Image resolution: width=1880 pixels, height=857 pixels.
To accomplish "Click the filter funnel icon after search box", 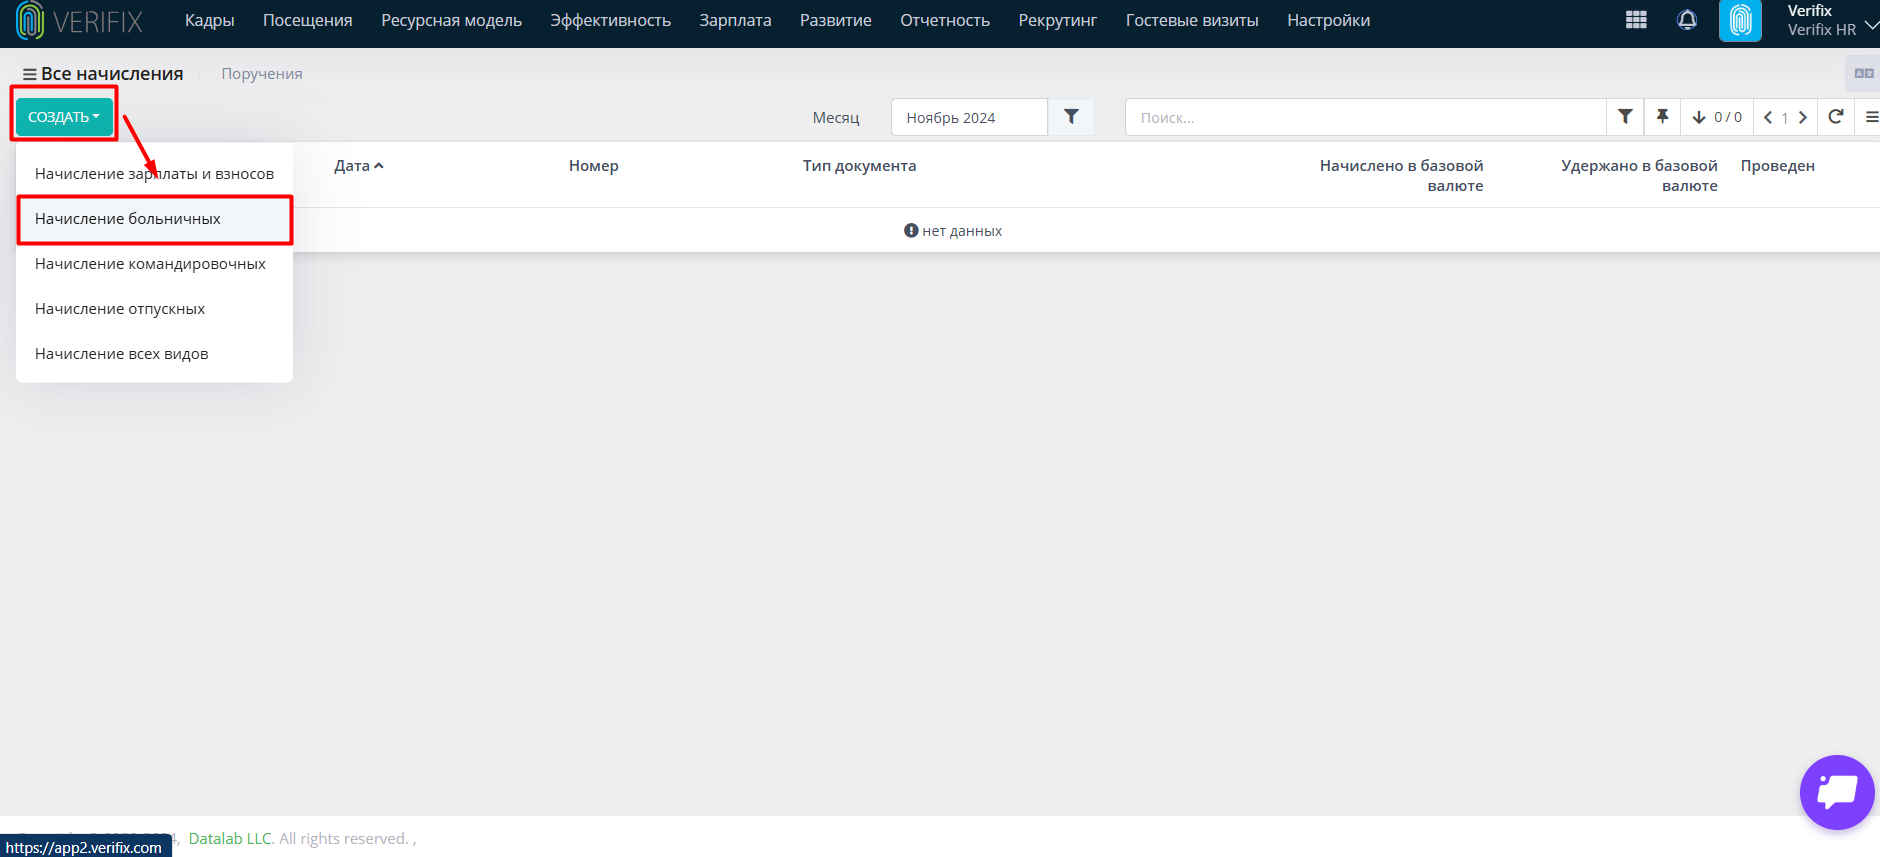I will [1625, 117].
